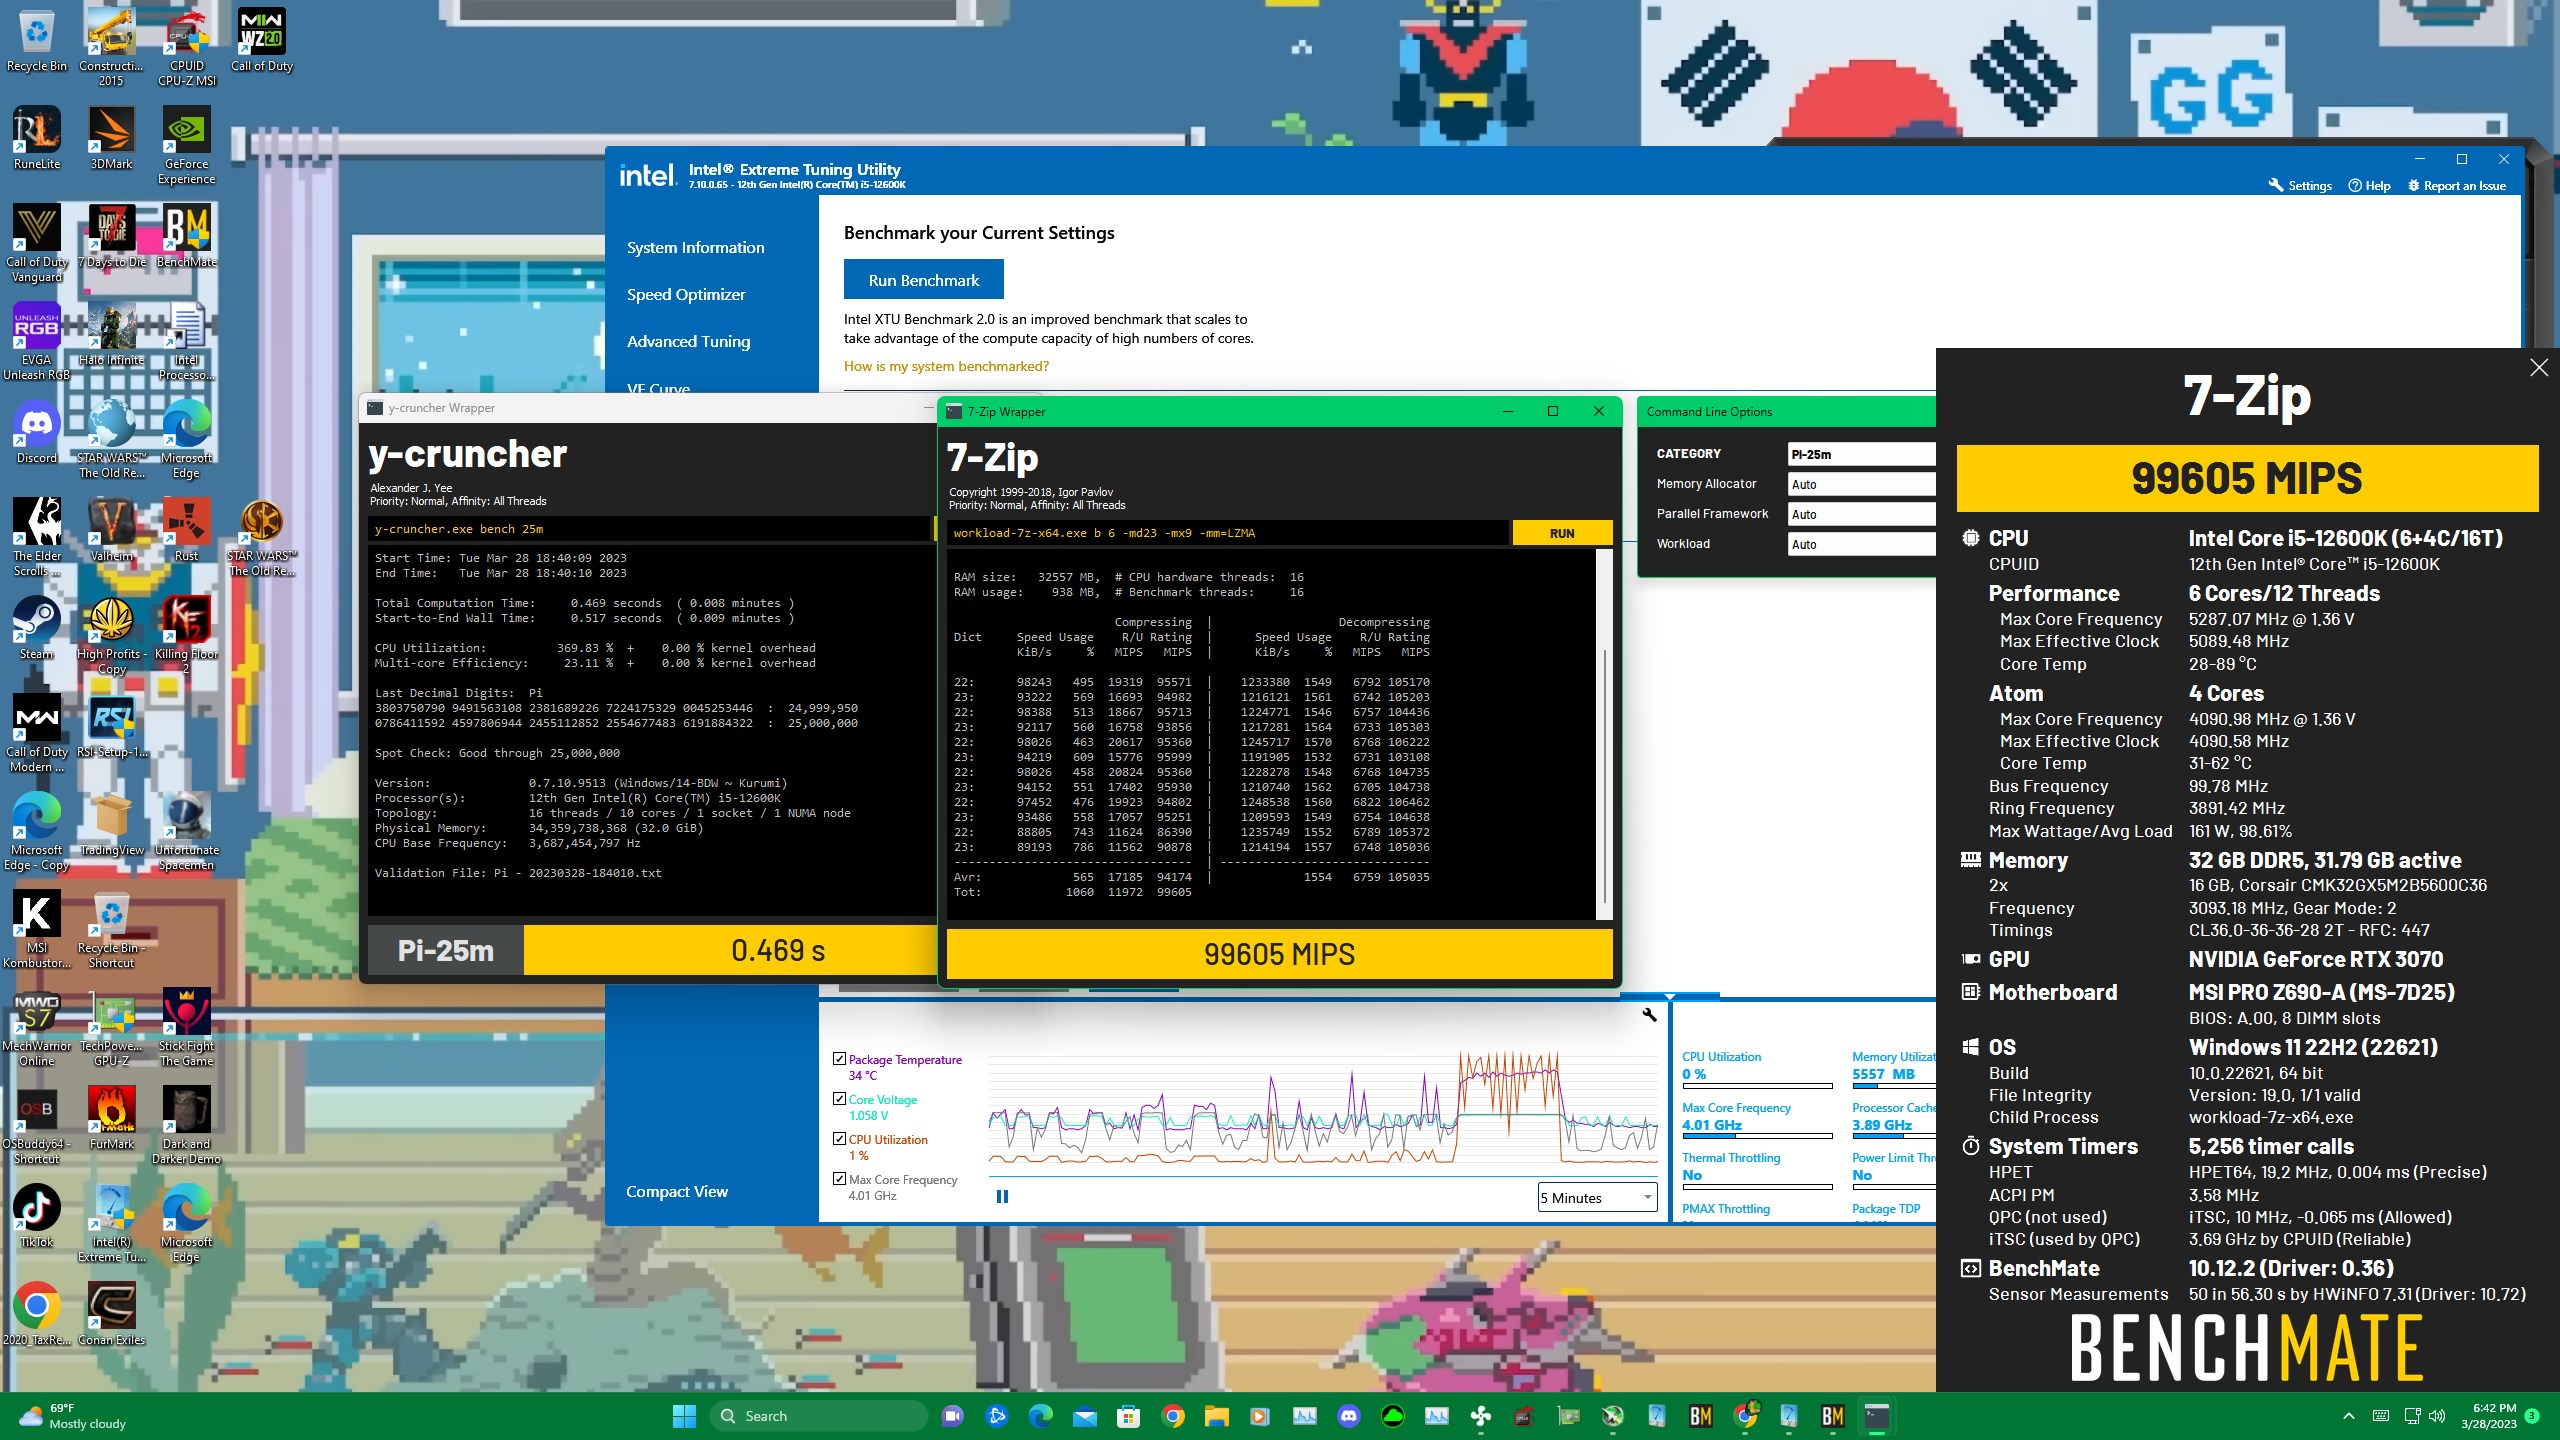Click the taskbar Search box
This screenshot has width=2560, height=1440.
pos(818,1416)
